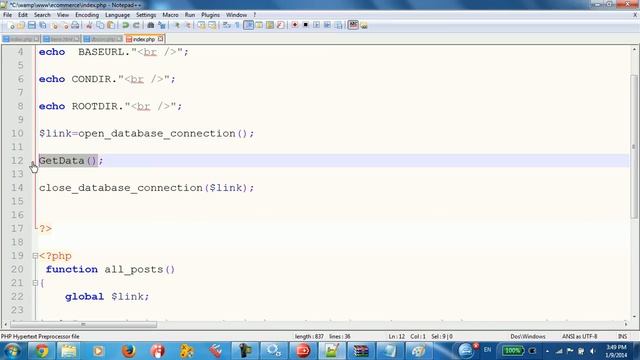Open the Search menu
The width and height of the screenshot is (640, 360).
[42, 15]
